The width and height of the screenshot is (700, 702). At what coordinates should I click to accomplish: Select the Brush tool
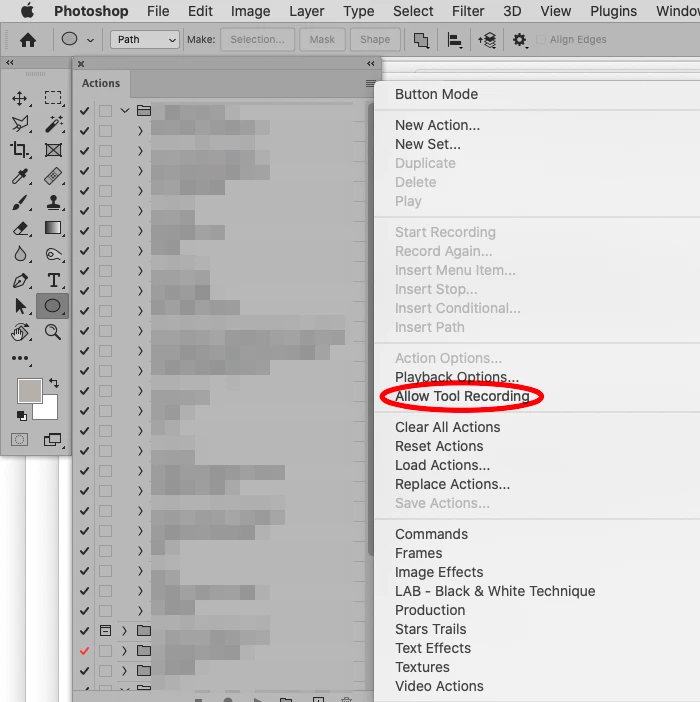coord(20,202)
